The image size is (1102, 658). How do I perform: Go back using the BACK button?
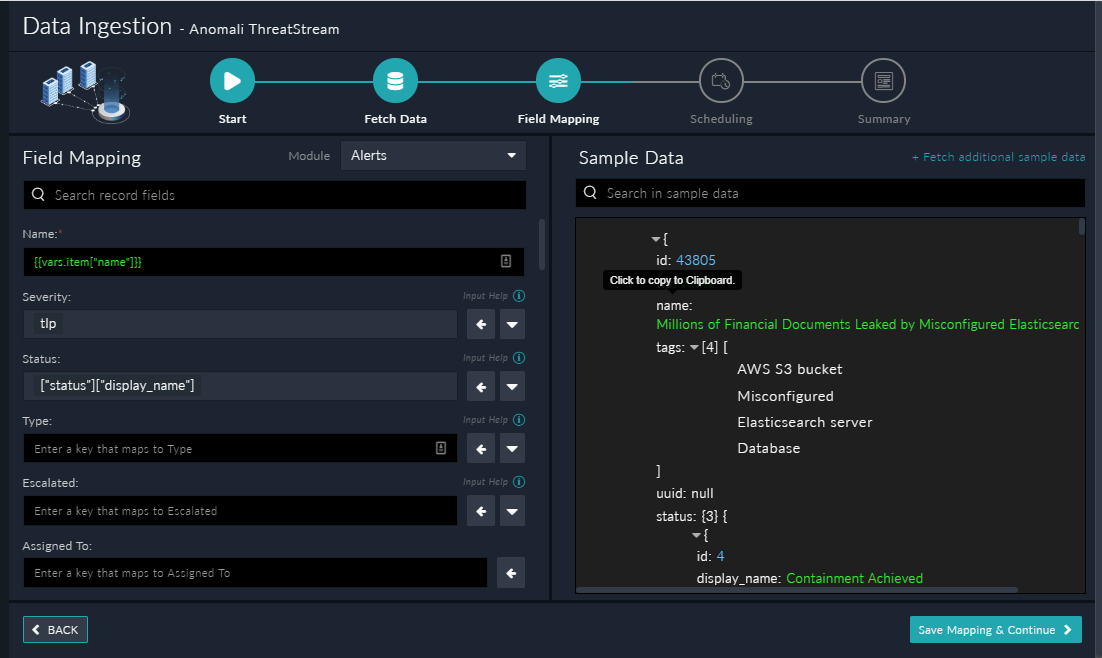56,629
